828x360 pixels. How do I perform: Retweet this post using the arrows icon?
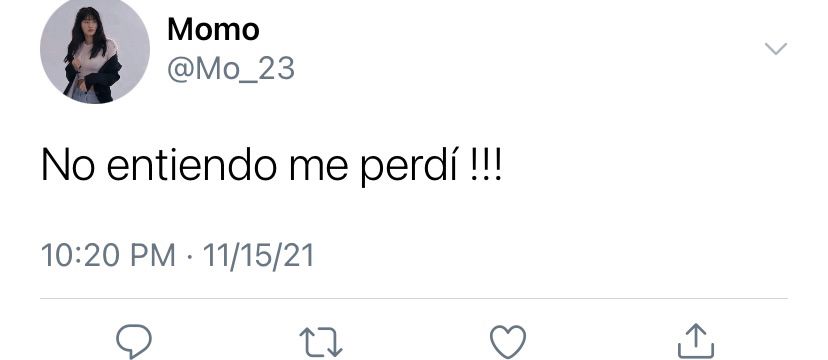pyautogui.click(x=321, y=342)
